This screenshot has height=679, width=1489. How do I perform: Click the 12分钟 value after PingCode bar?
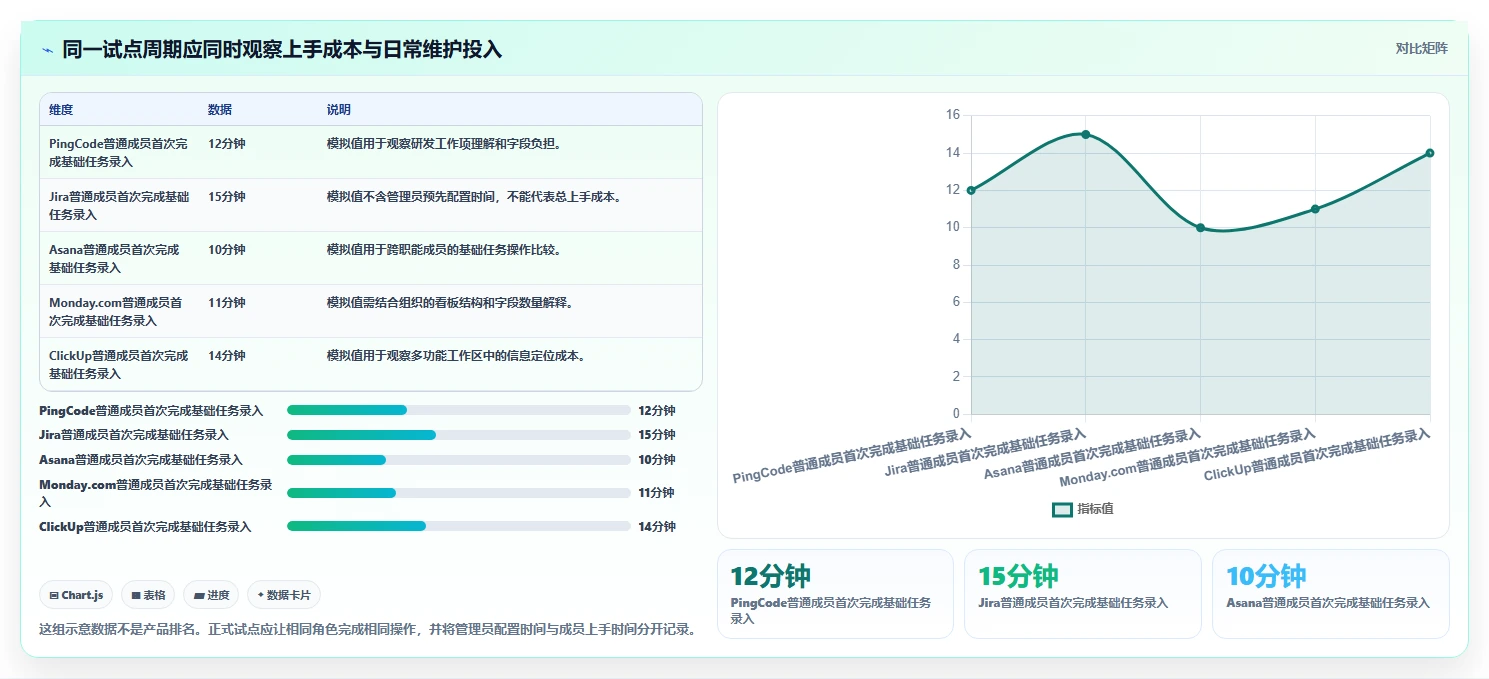coord(657,410)
